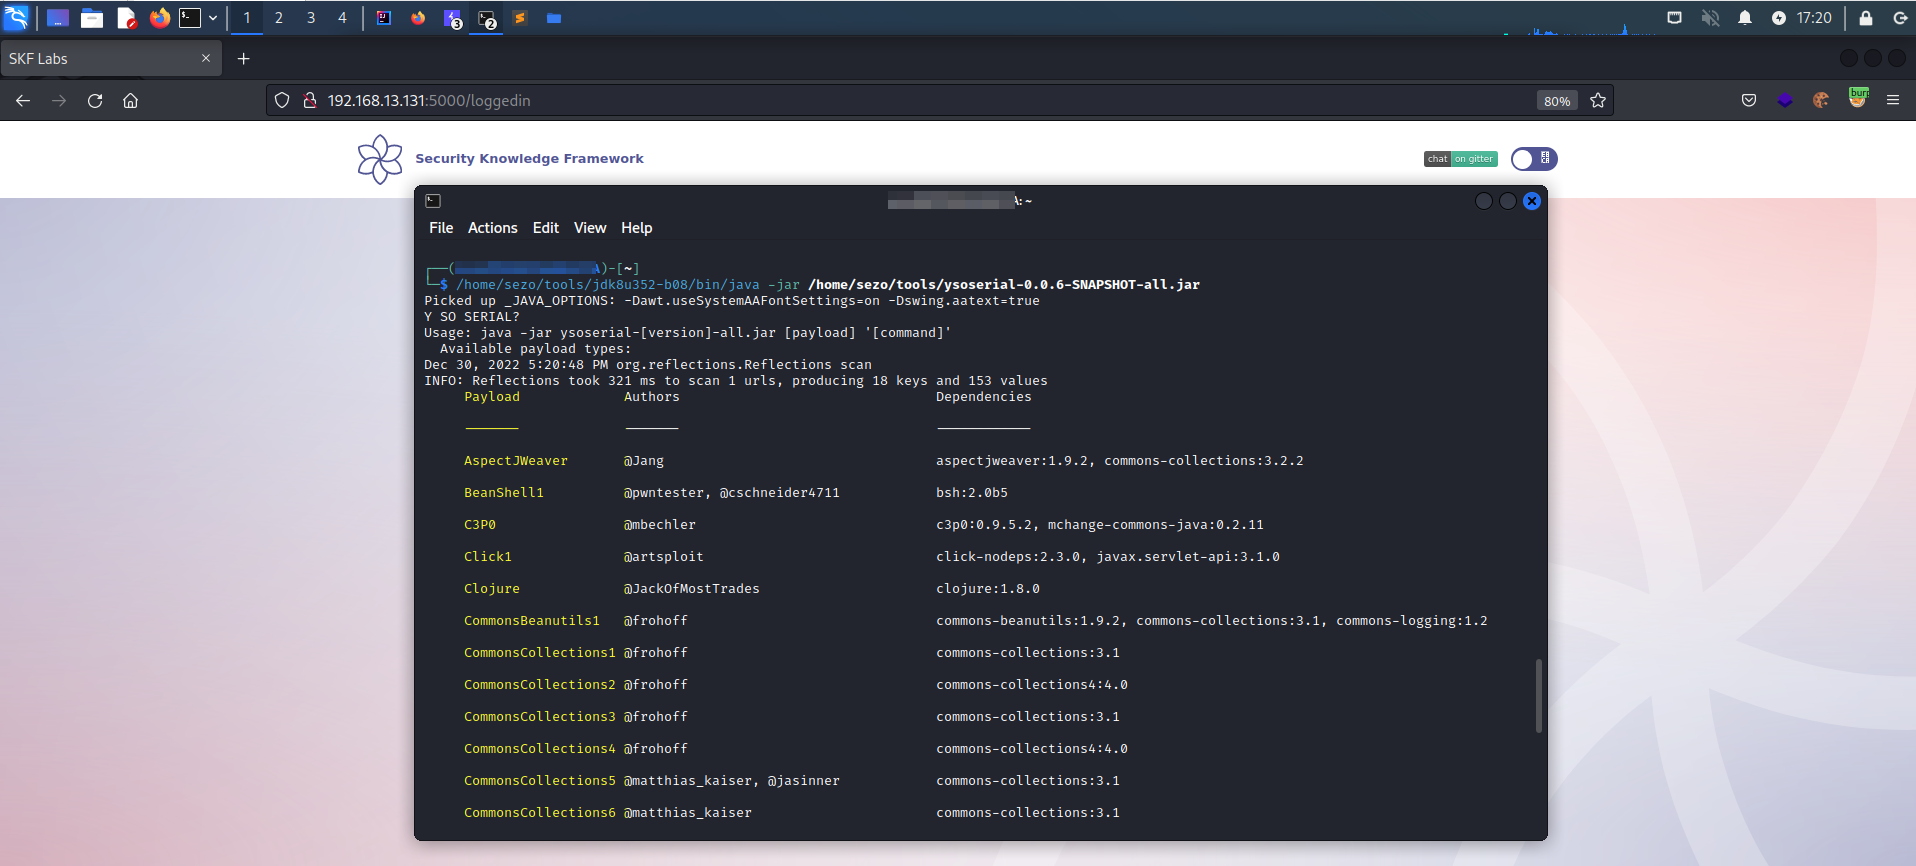
Task: Bookmark this page with the star icon
Action: pos(1598,100)
